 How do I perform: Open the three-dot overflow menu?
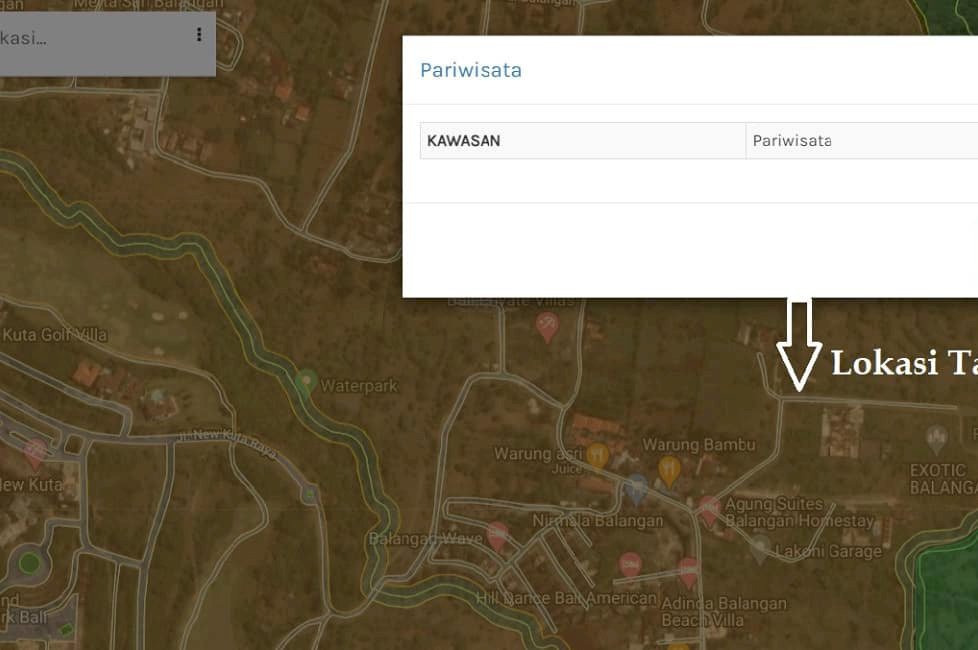[199, 35]
